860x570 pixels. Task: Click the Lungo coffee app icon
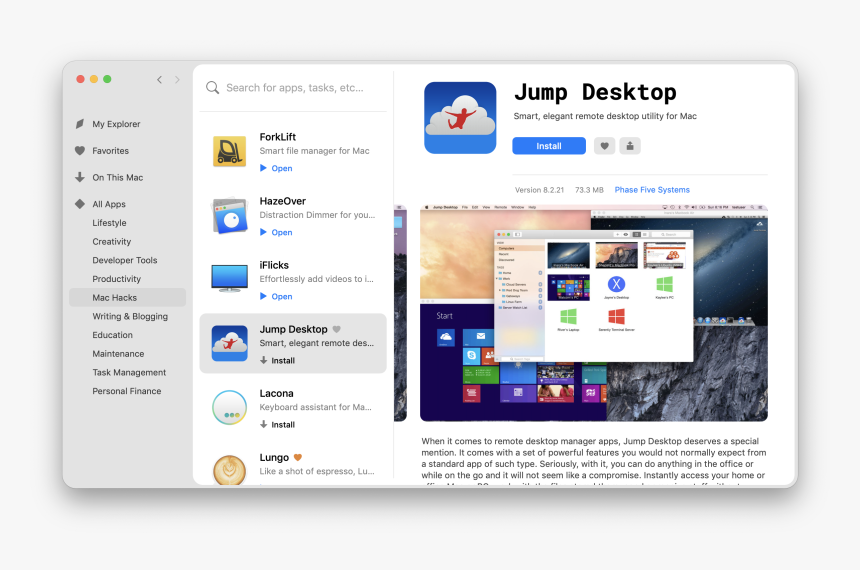pyautogui.click(x=229, y=470)
